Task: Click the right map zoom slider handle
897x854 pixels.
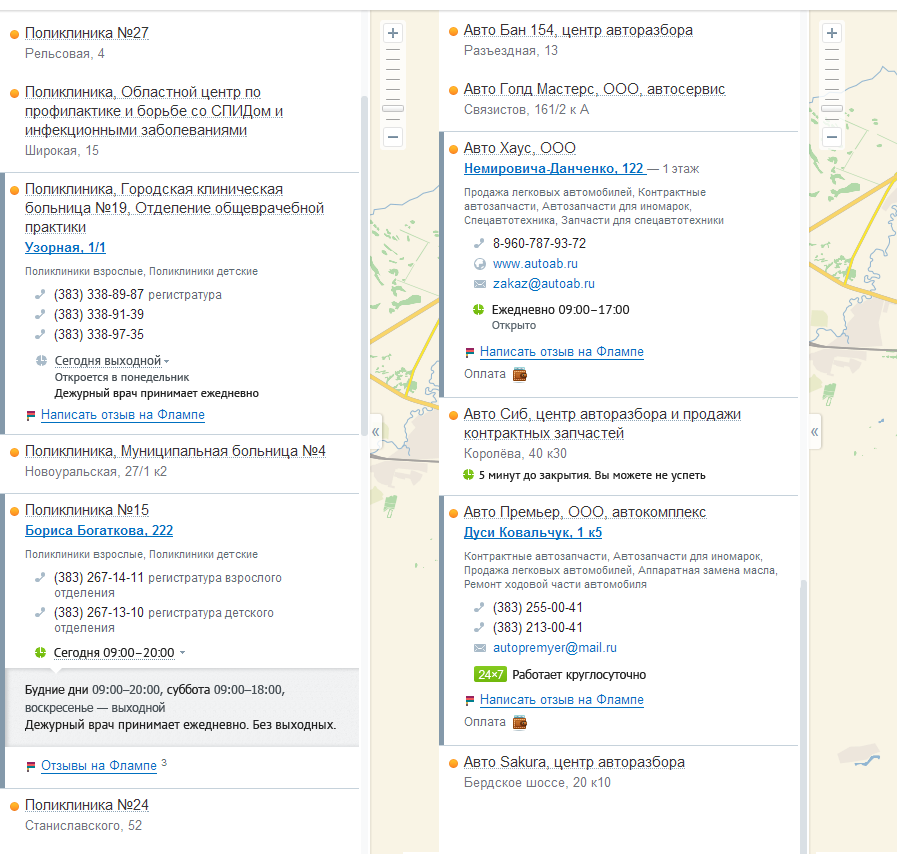Action: pyautogui.click(x=832, y=109)
